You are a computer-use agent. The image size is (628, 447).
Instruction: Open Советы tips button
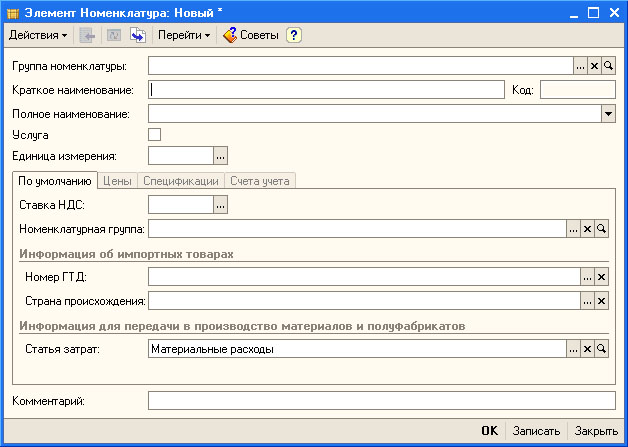pos(251,35)
